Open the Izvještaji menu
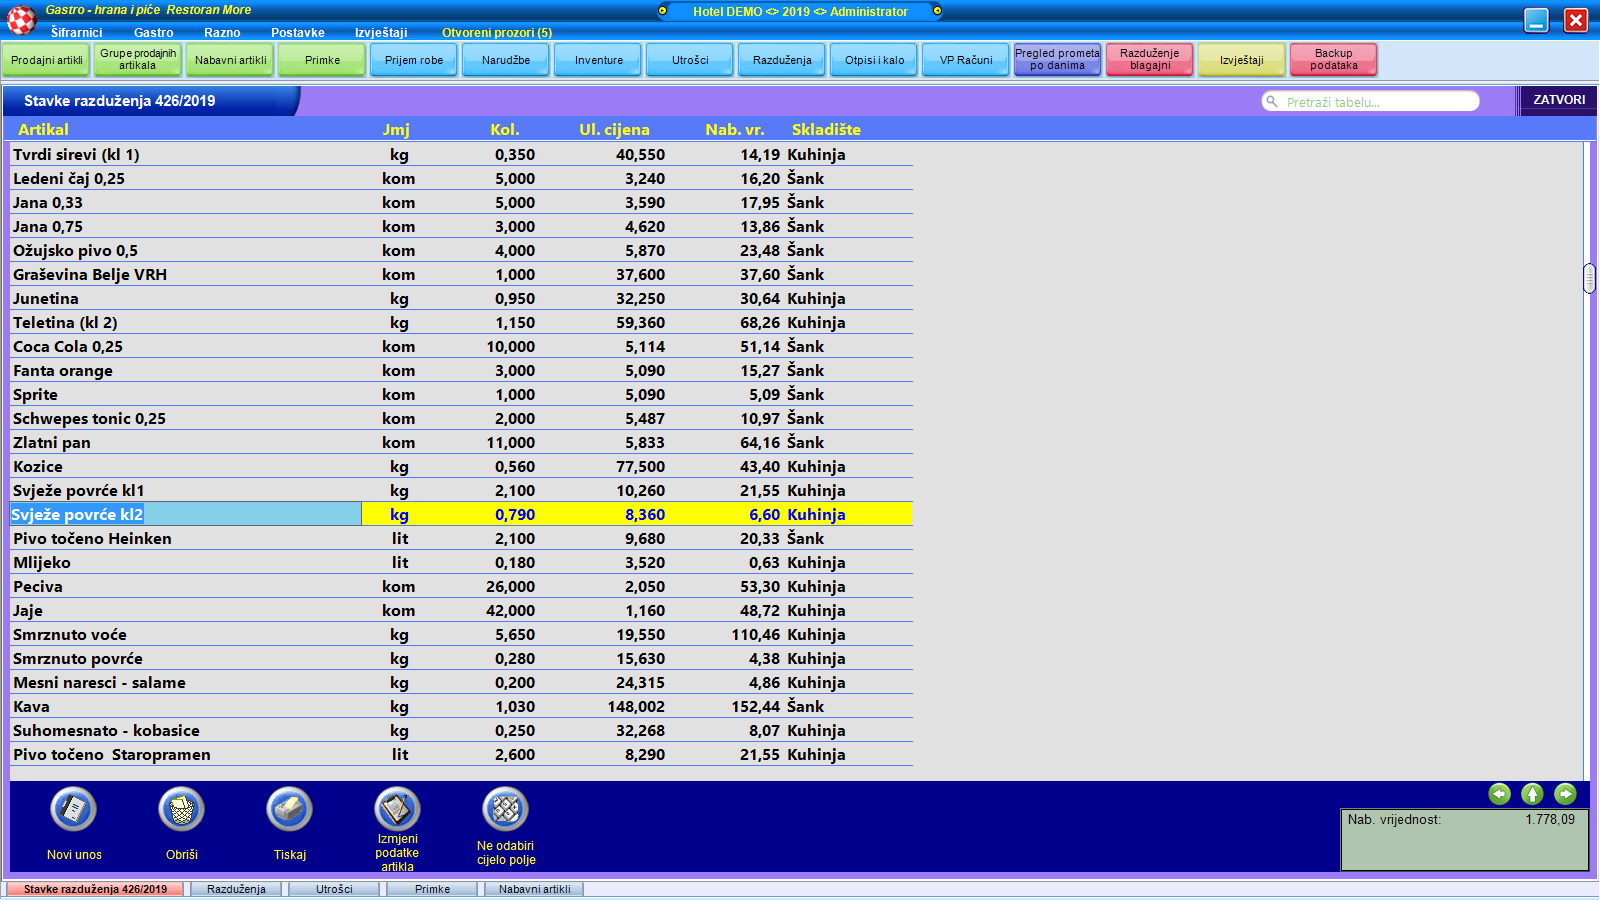The image size is (1600, 900). coord(381,32)
